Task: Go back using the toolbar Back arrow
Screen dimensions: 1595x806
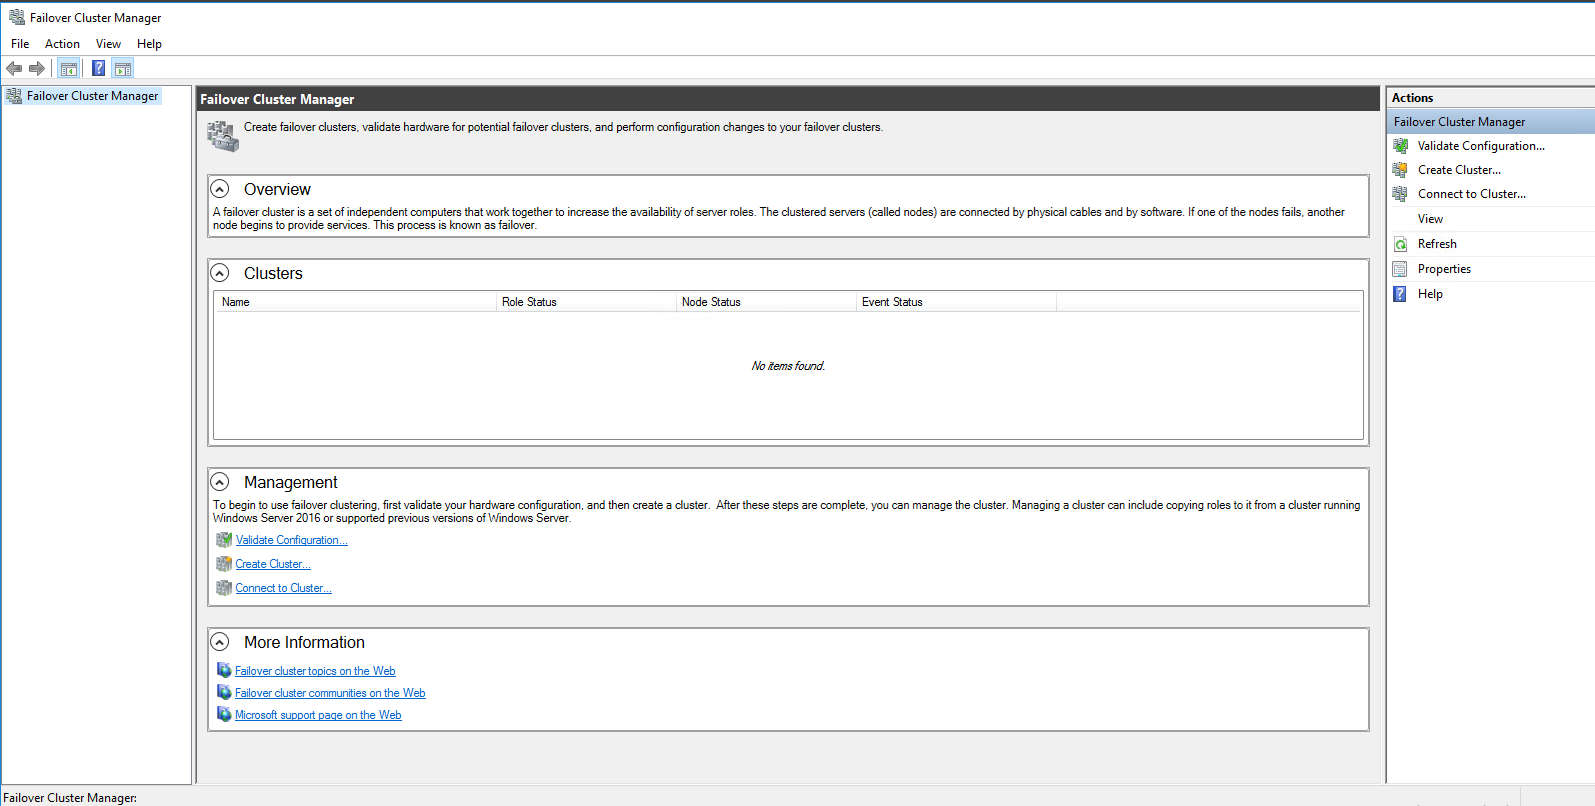Action: [x=14, y=68]
